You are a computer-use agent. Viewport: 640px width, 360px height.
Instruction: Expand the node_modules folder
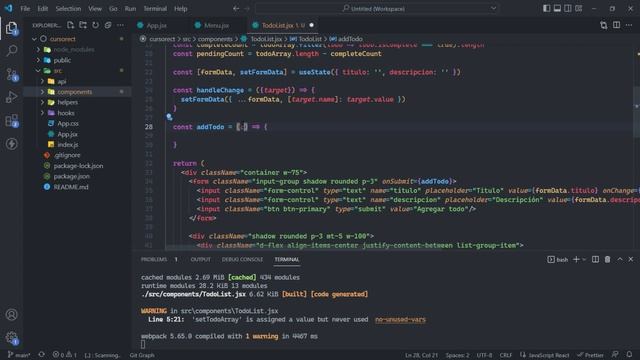tap(38, 49)
